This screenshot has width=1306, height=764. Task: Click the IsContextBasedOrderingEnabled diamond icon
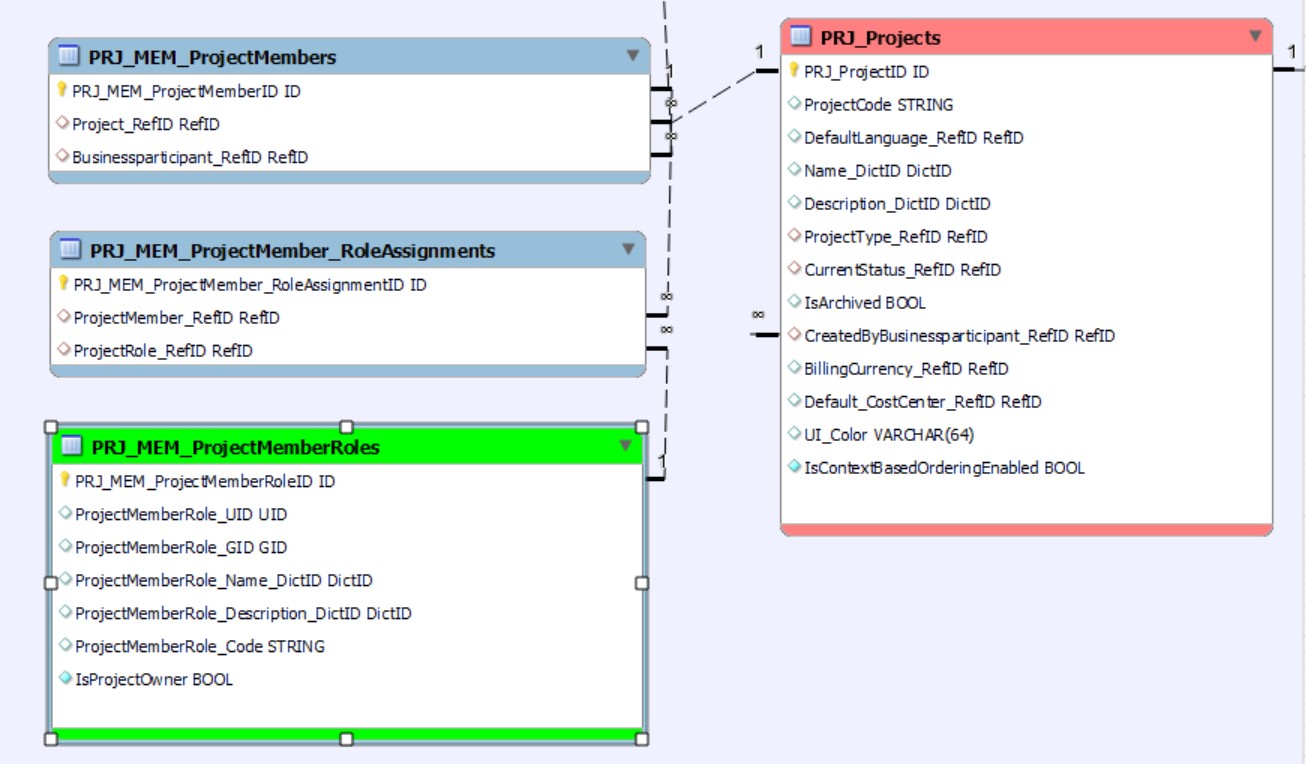[x=794, y=467]
